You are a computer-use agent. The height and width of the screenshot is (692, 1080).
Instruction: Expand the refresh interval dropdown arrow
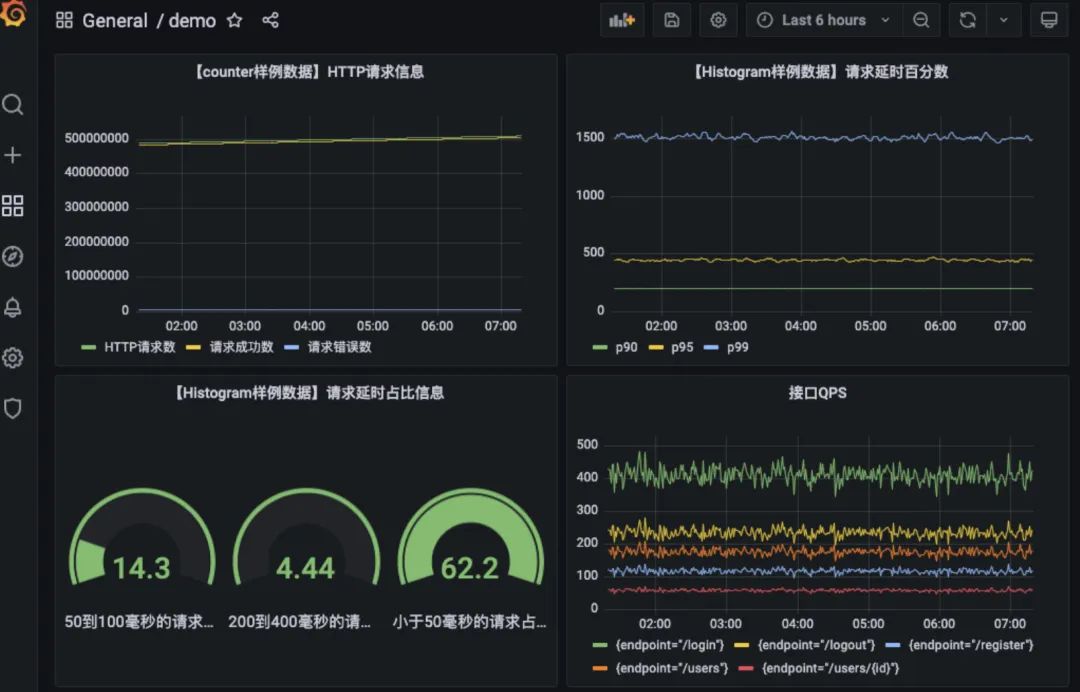coord(1004,20)
